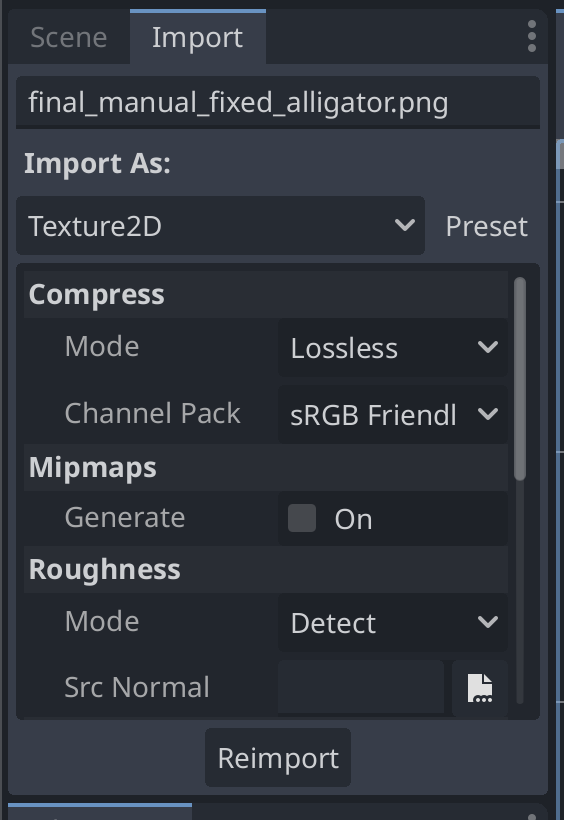
Task: Click the On label next to Generate
Action: (354, 519)
